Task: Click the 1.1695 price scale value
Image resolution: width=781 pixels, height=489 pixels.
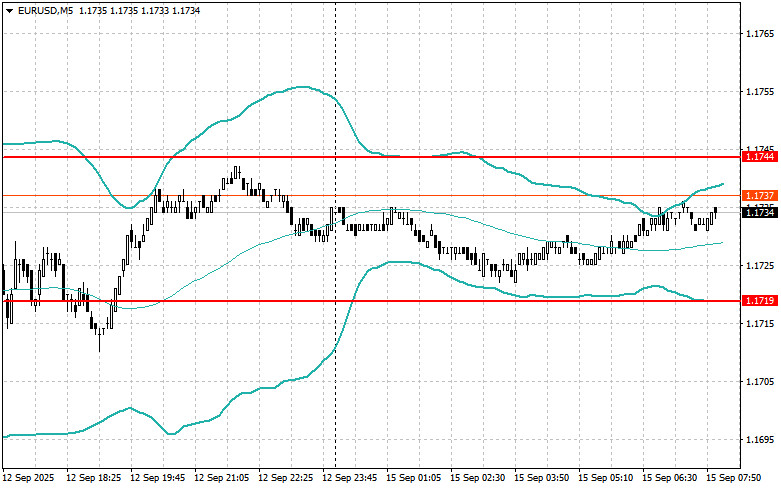Action: point(760,440)
